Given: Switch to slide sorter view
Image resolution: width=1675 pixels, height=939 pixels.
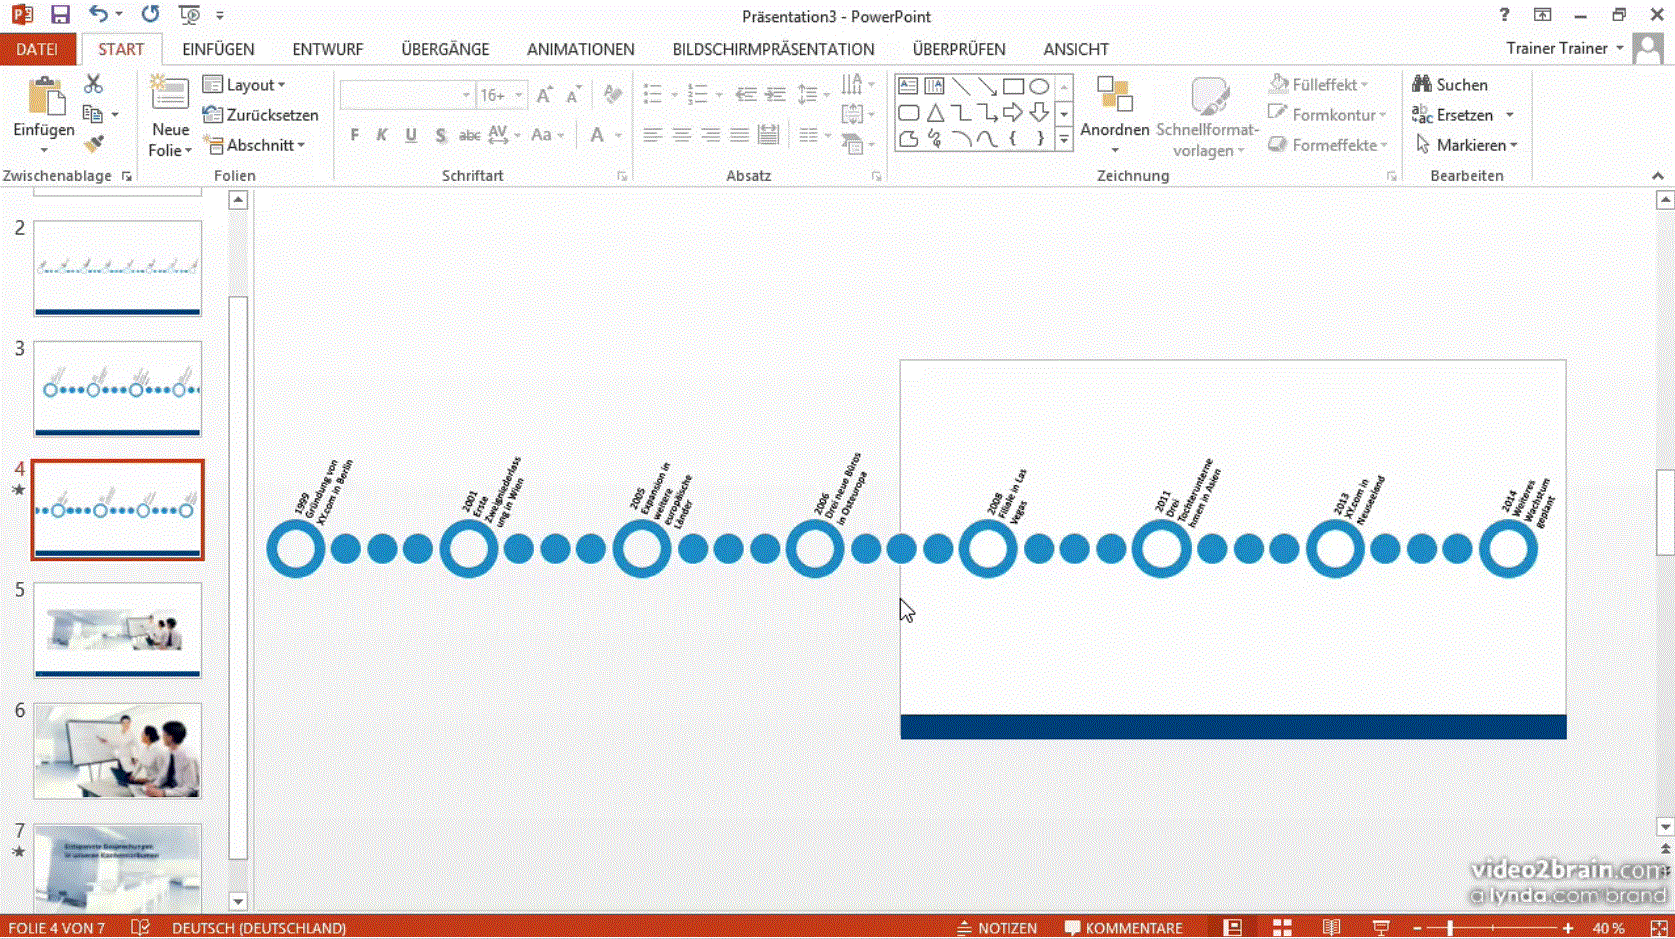Looking at the screenshot, I should pyautogui.click(x=1282, y=928).
